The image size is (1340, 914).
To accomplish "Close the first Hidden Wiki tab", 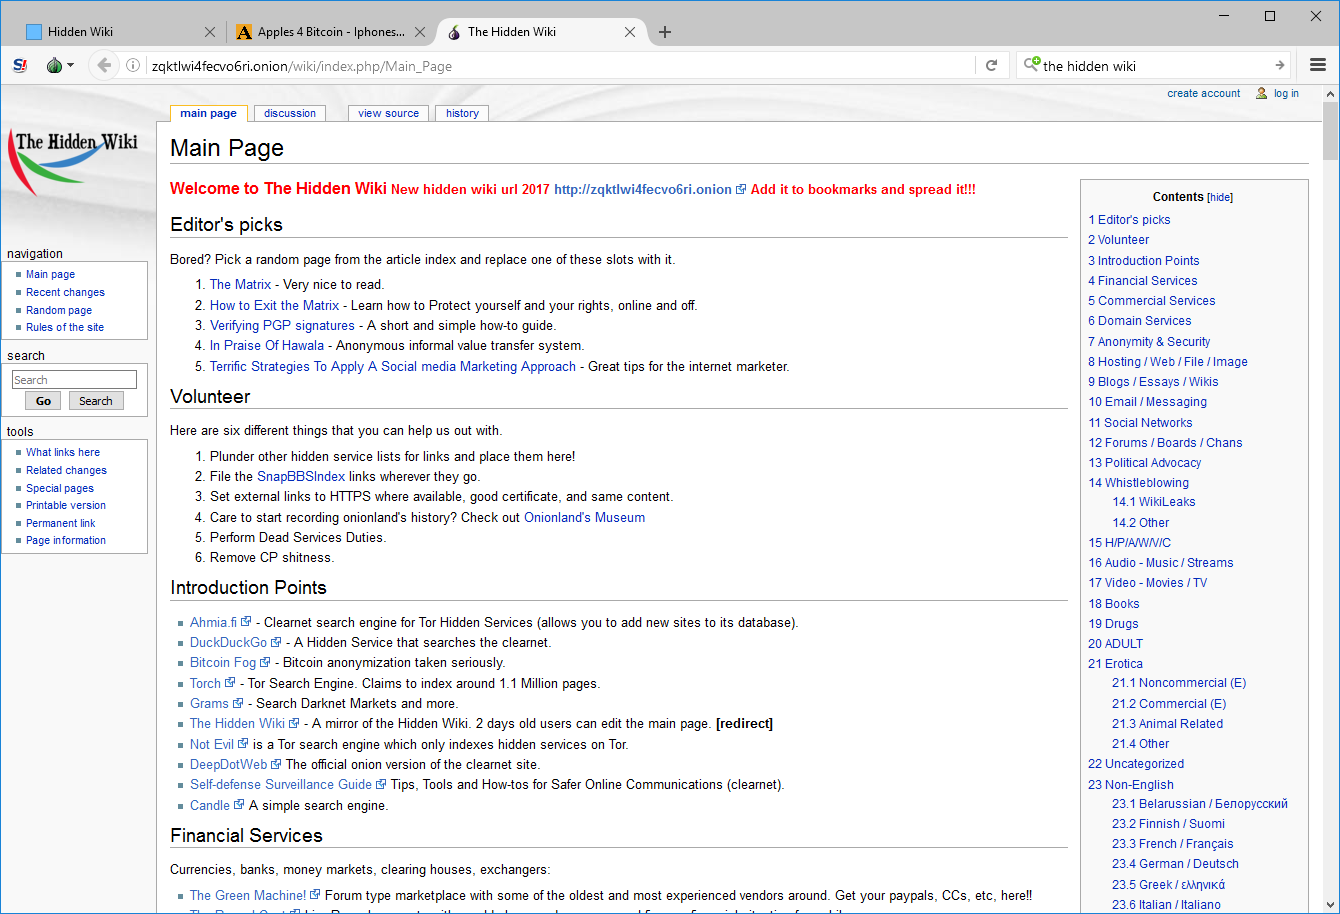I will tap(210, 32).
